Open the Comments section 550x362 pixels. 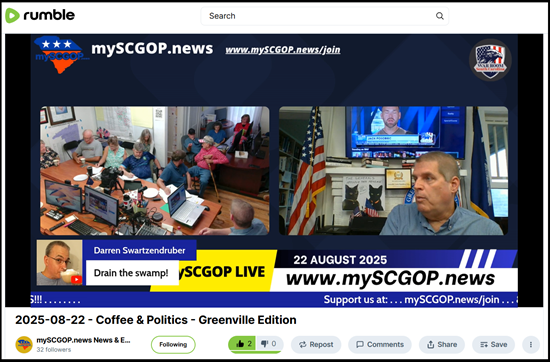[380, 344]
